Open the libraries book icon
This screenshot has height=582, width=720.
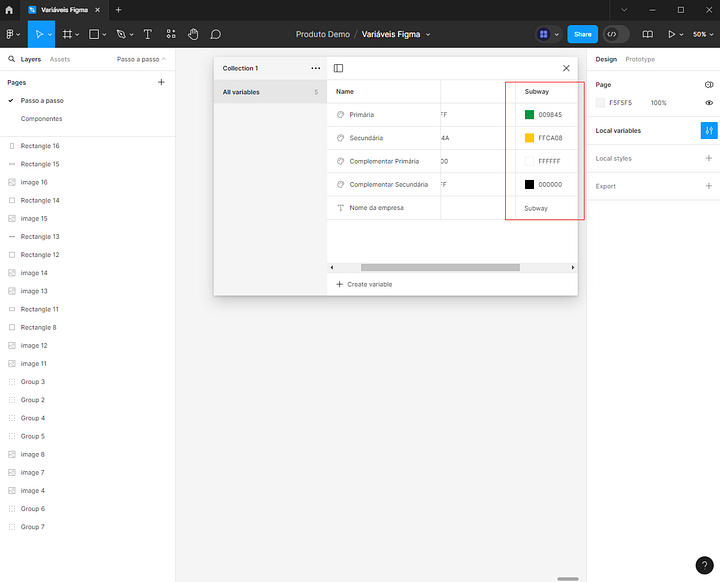[647, 34]
